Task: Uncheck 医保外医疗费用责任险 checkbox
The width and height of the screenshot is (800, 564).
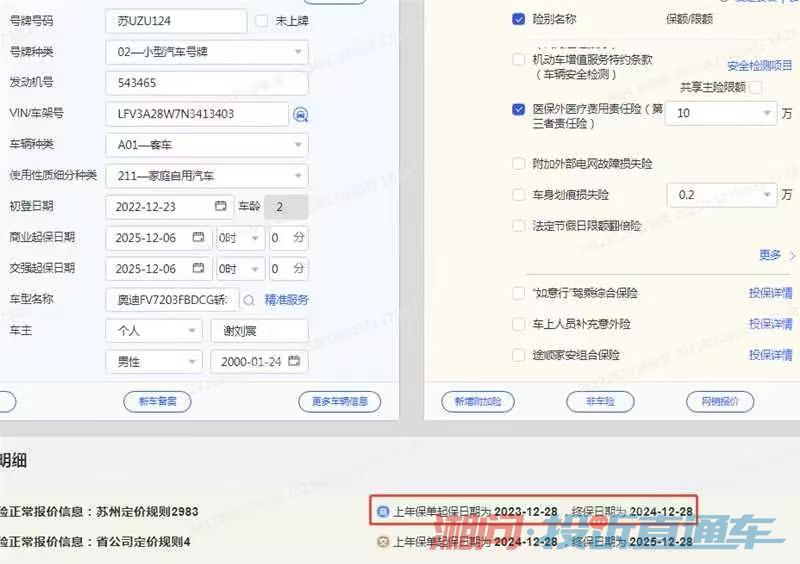Action: click(518, 109)
